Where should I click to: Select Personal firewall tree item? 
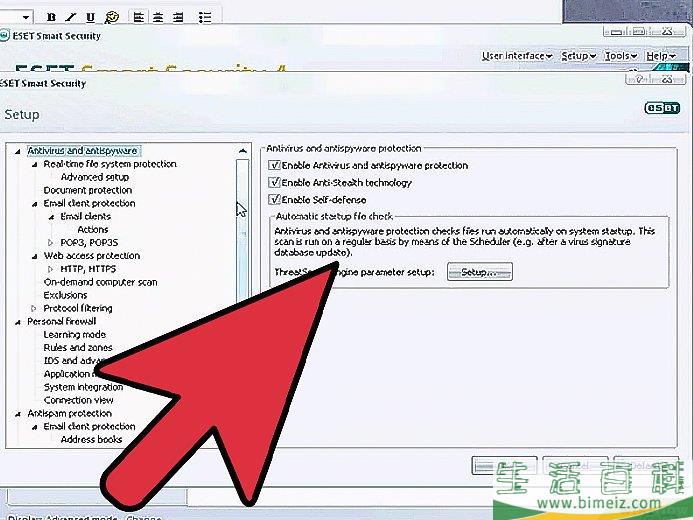[61, 321]
